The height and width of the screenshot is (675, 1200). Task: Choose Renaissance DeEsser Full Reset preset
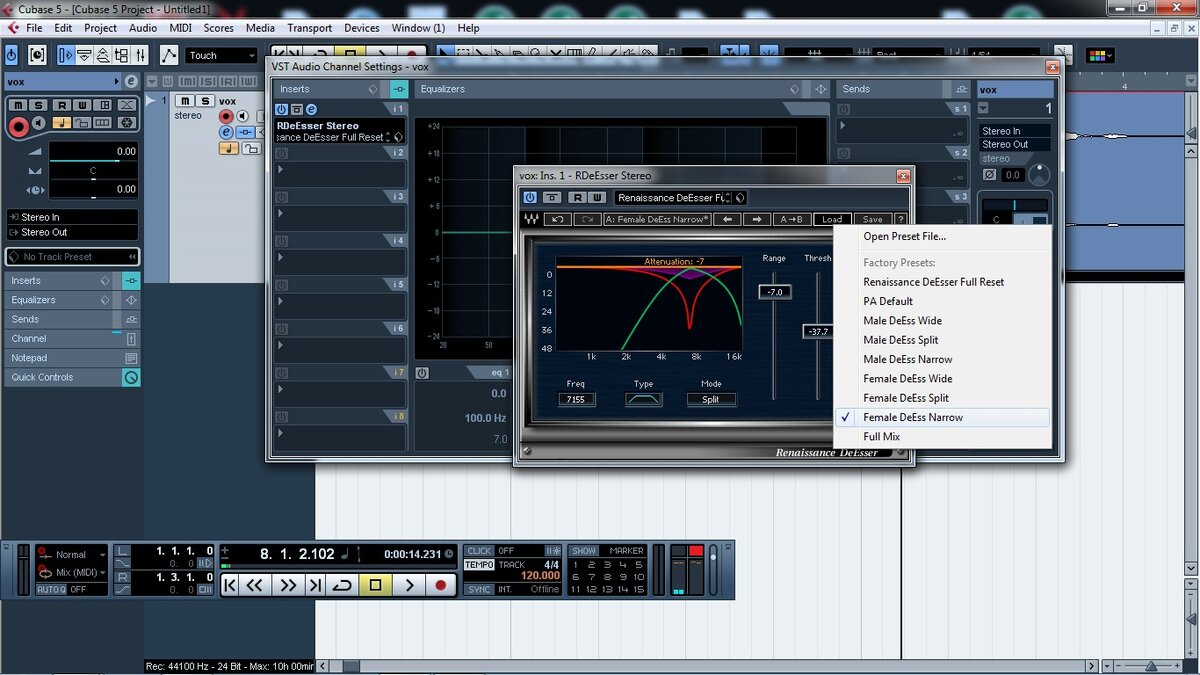933,282
